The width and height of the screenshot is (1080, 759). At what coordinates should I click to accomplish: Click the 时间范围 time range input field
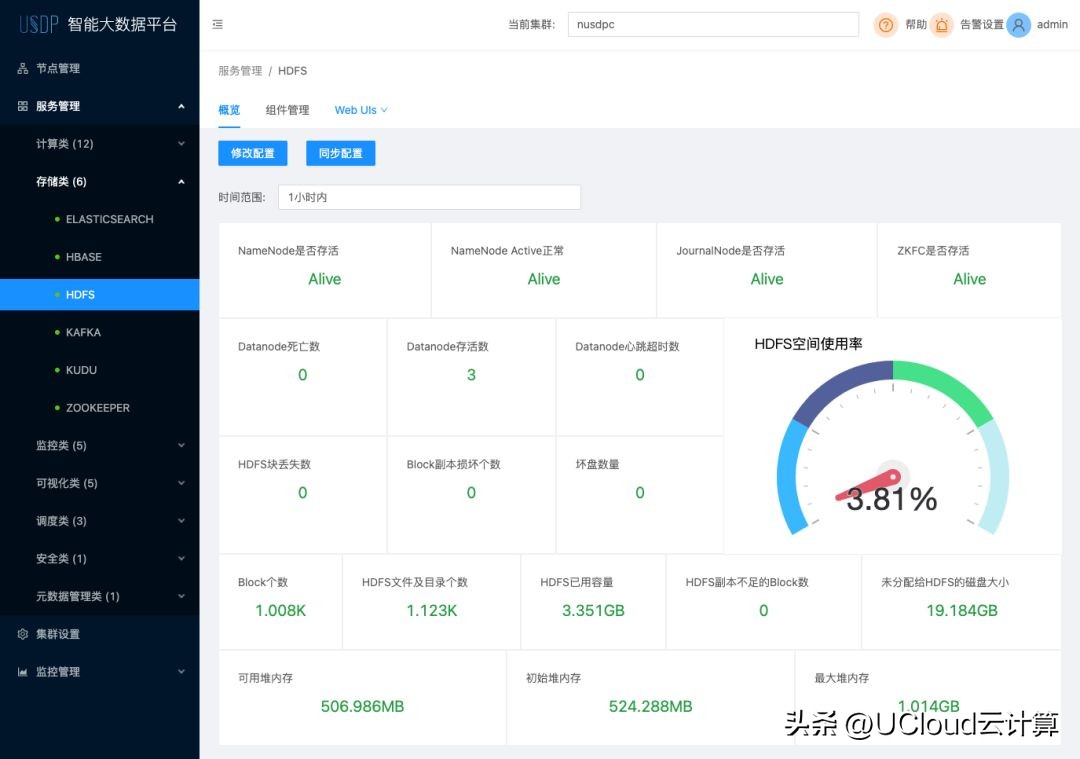click(x=430, y=197)
